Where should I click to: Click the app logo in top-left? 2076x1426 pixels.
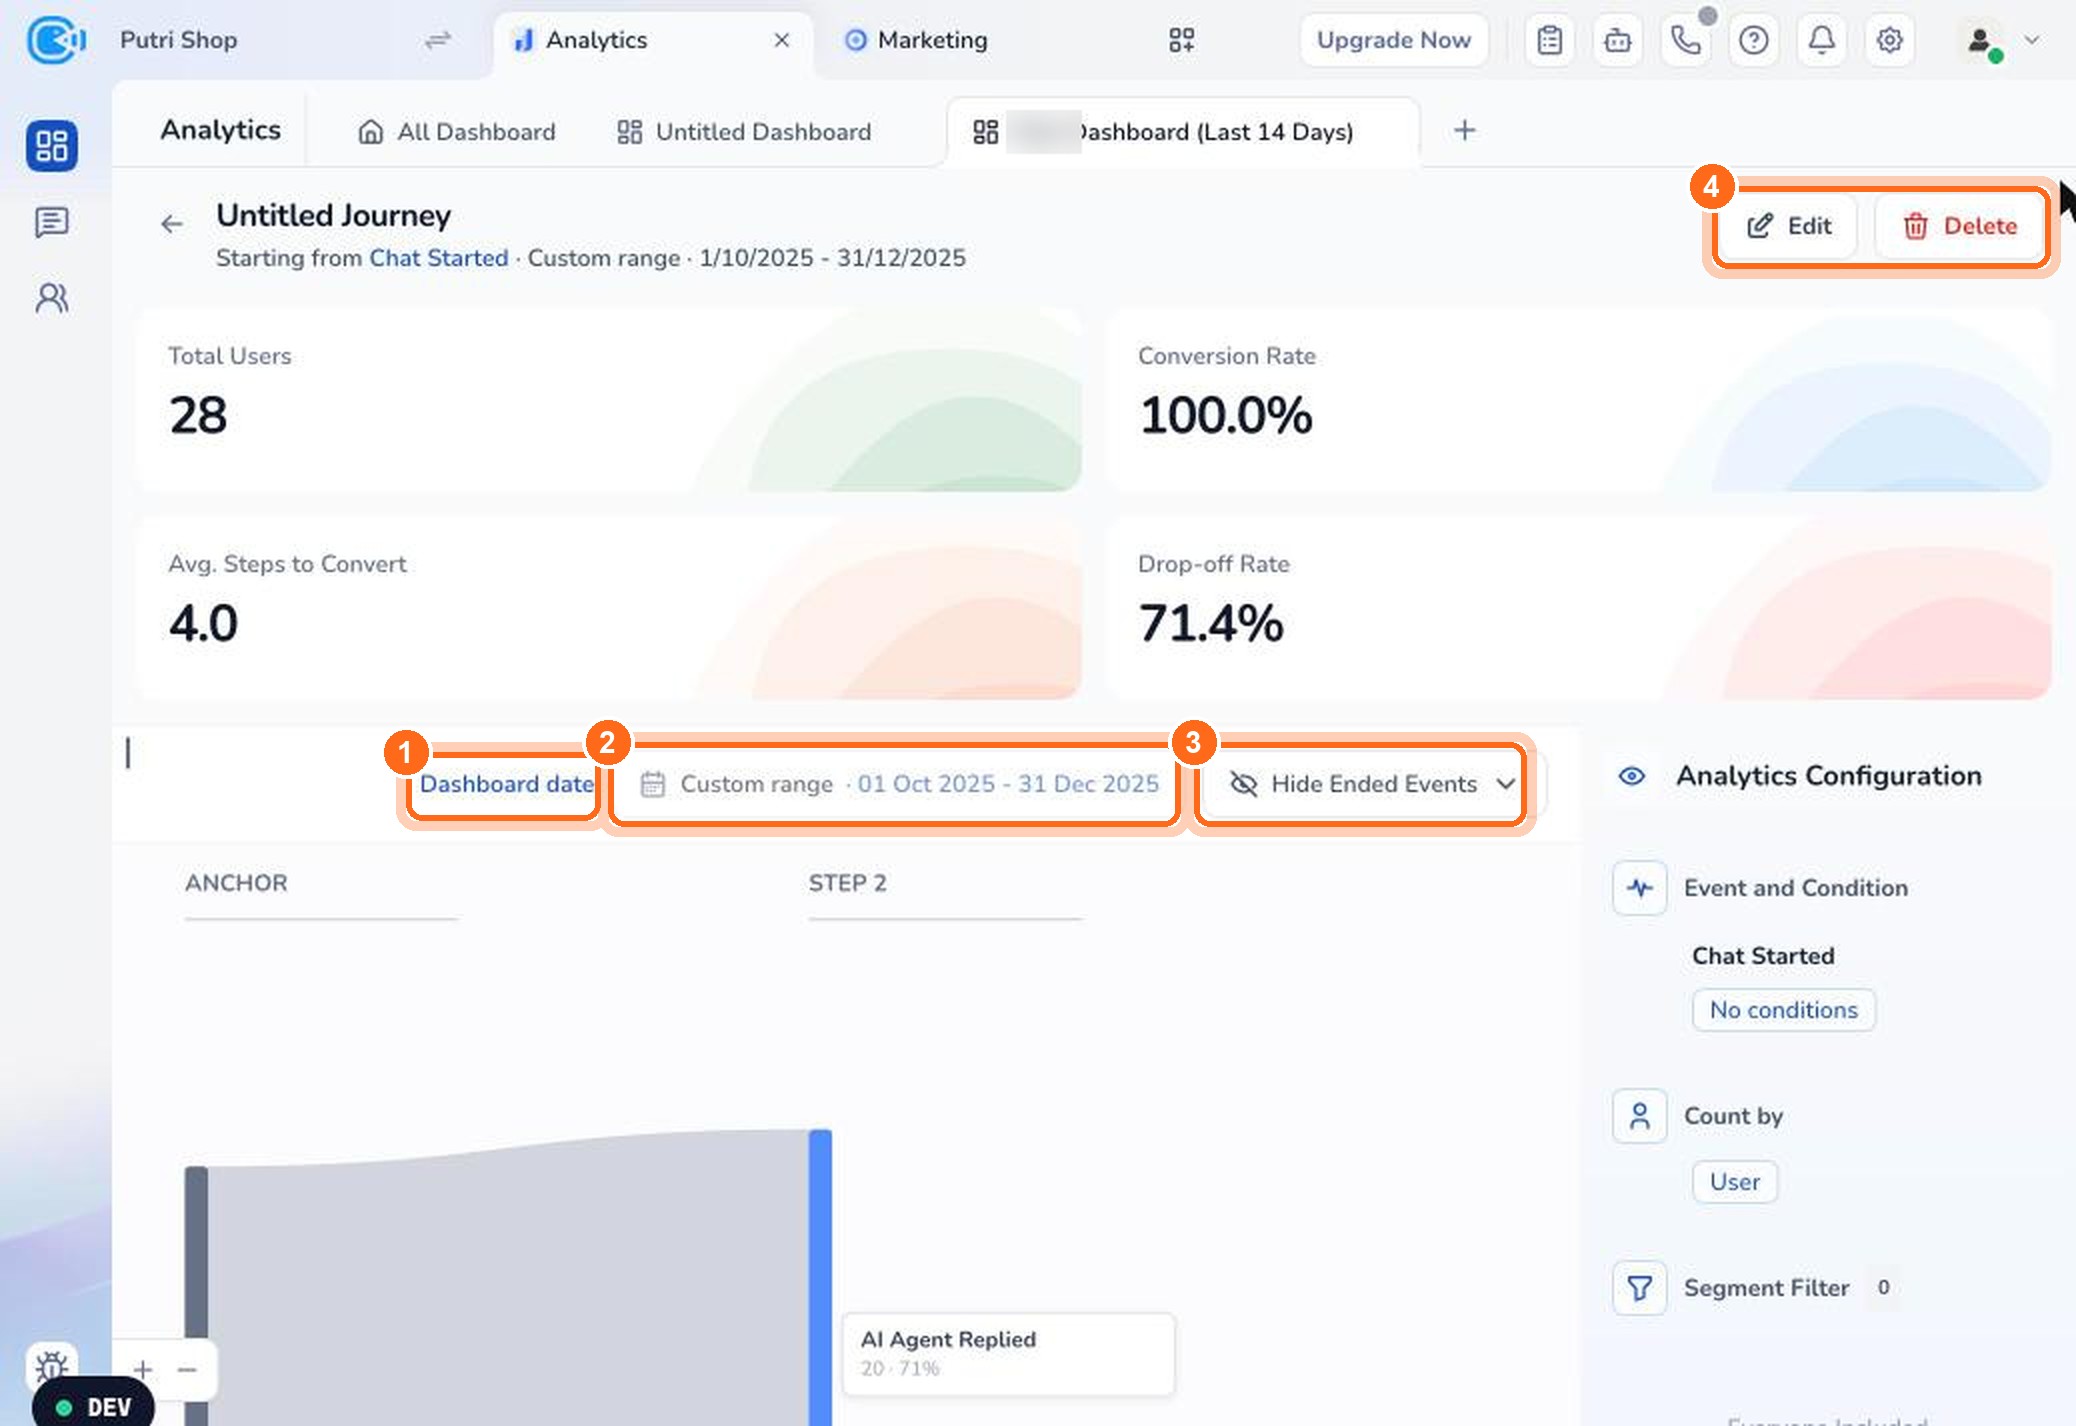(x=55, y=40)
